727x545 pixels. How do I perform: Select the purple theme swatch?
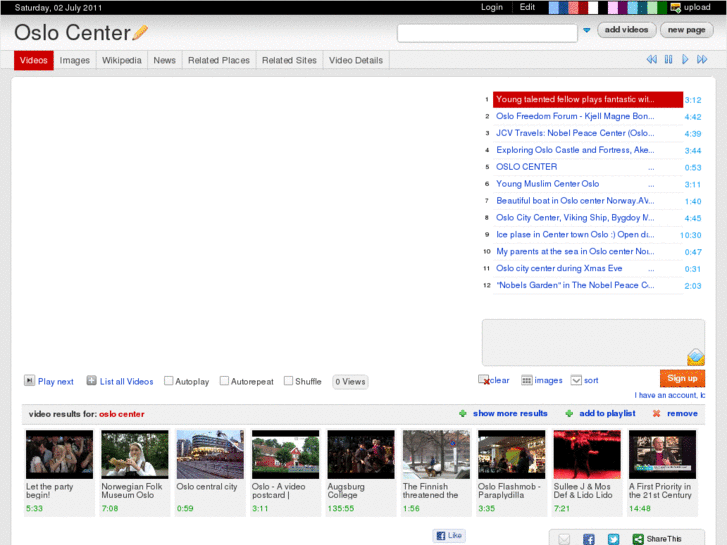click(623, 7)
